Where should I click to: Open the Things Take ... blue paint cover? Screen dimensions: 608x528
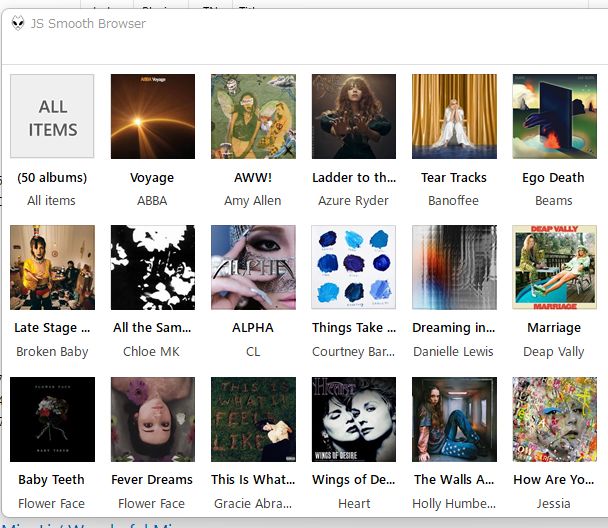point(354,267)
